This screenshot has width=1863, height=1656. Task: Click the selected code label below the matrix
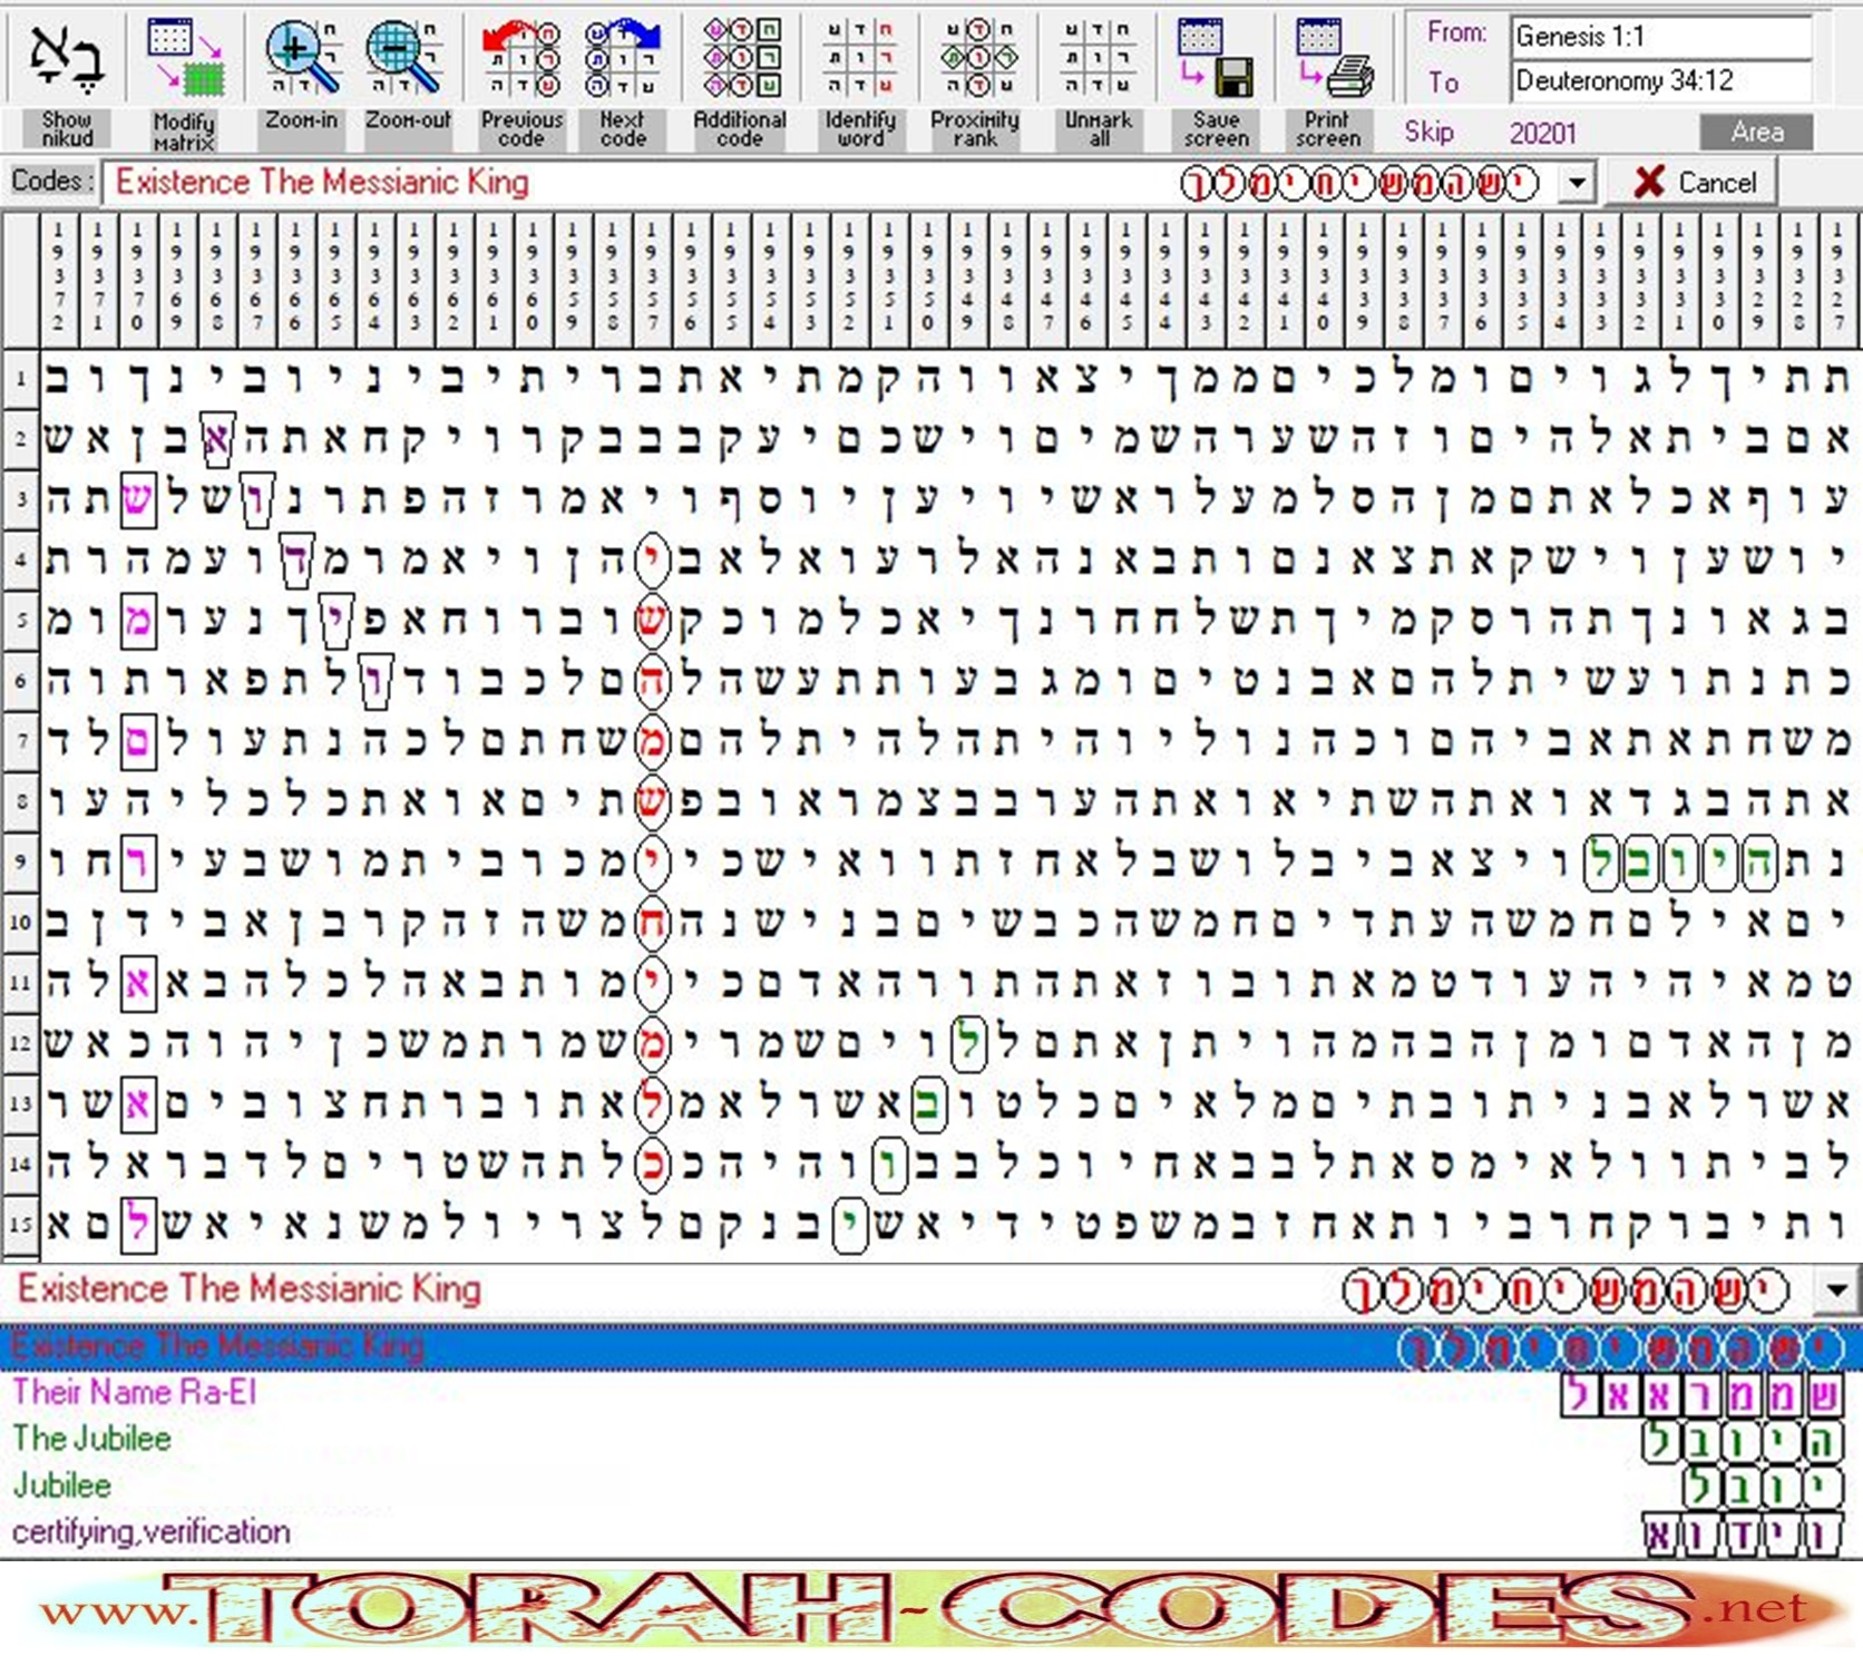click(249, 1289)
